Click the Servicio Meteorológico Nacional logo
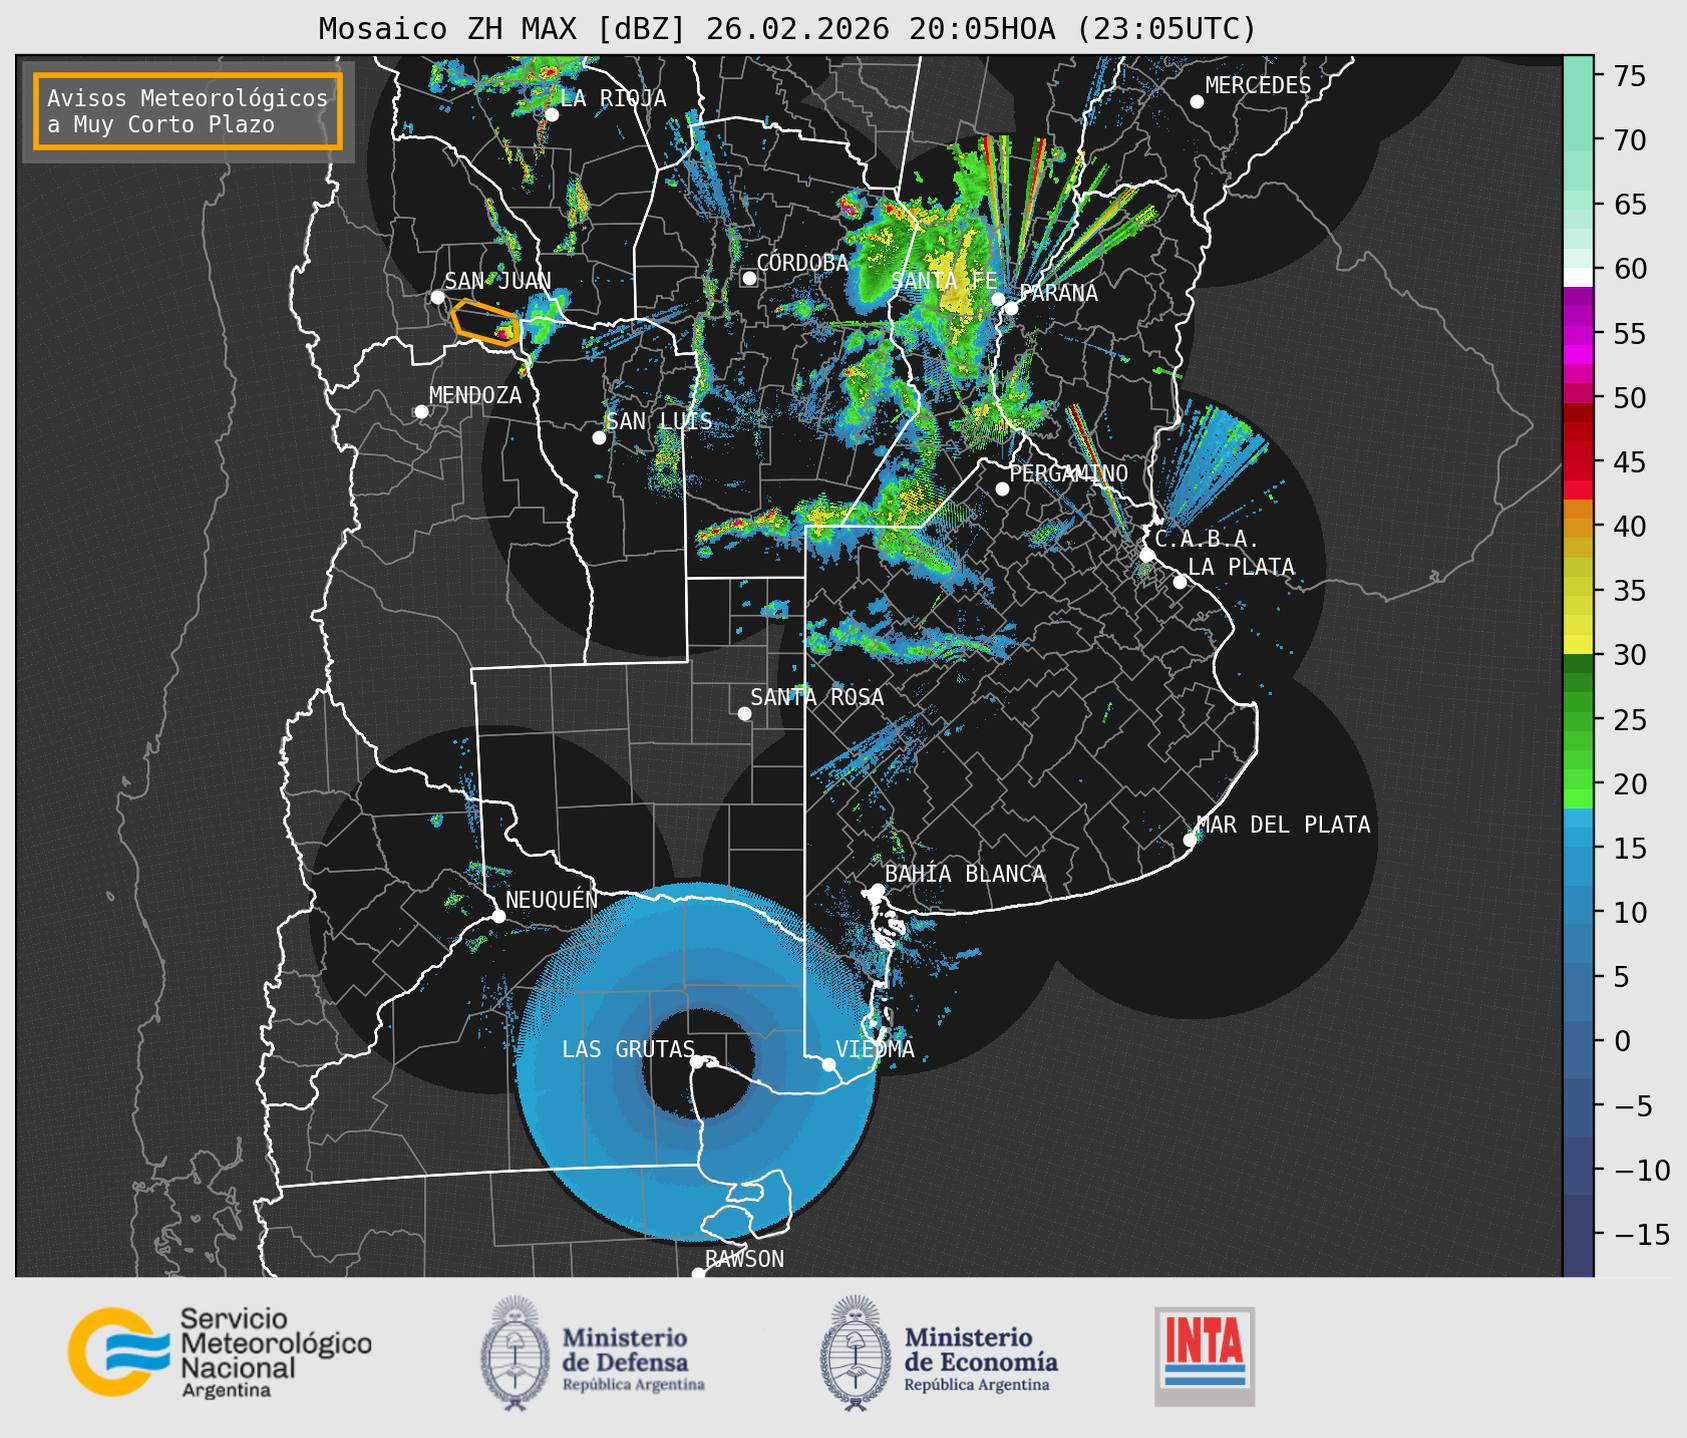The image size is (1687, 1438). click(x=220, y=1352)
